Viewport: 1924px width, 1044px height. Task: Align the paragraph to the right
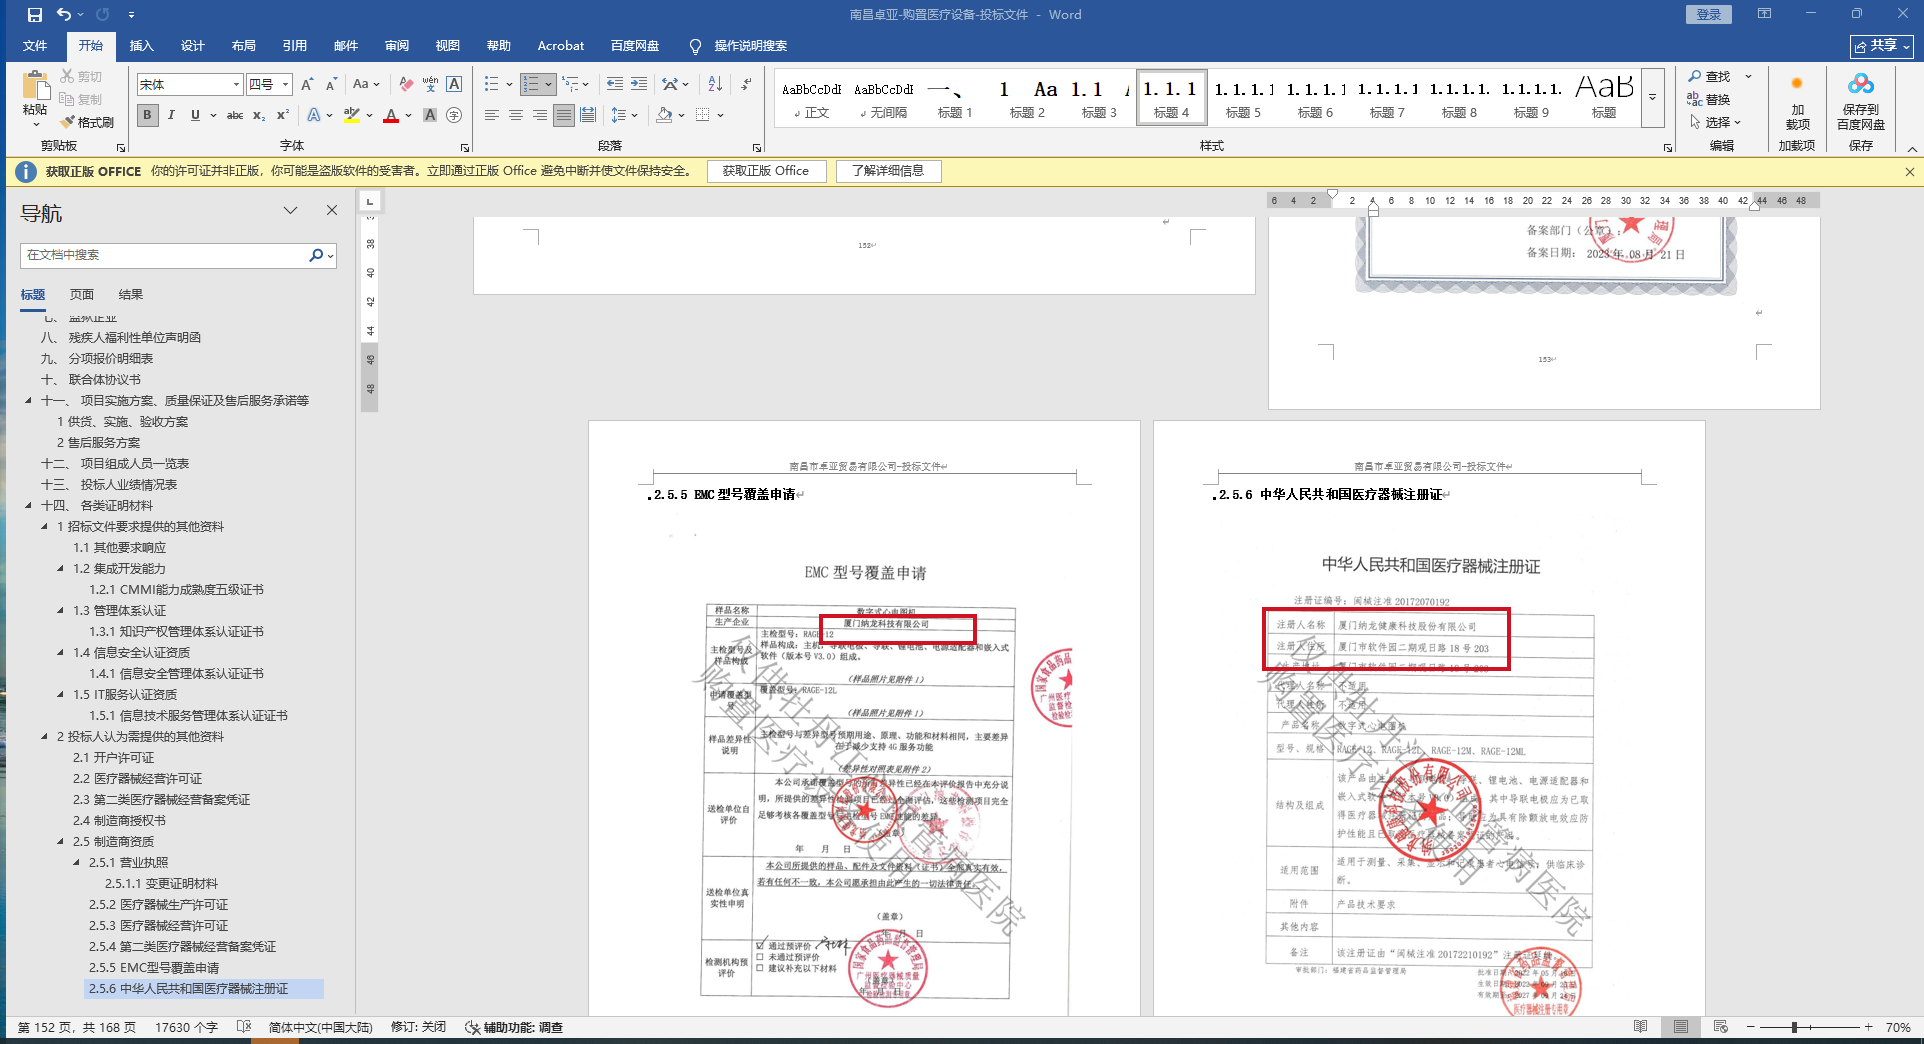(539, 115)
